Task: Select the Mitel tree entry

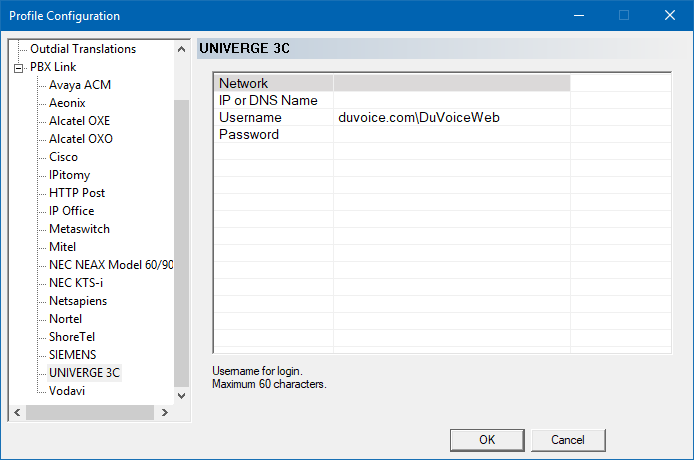Action: click(x=62, y=247)
